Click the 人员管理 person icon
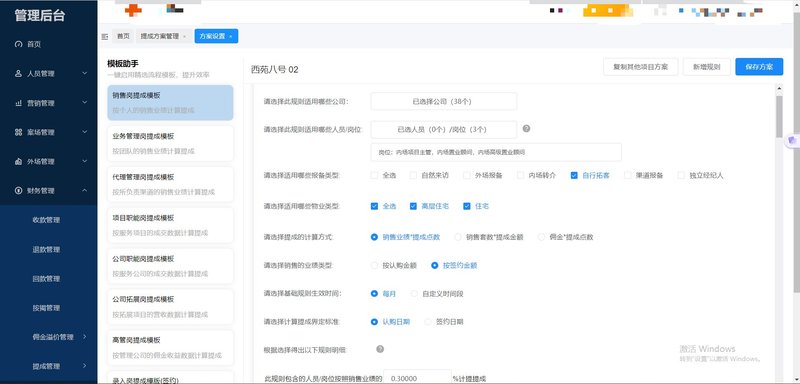The height and width of the screenshot is (384, 800). (x=18, y=73)
